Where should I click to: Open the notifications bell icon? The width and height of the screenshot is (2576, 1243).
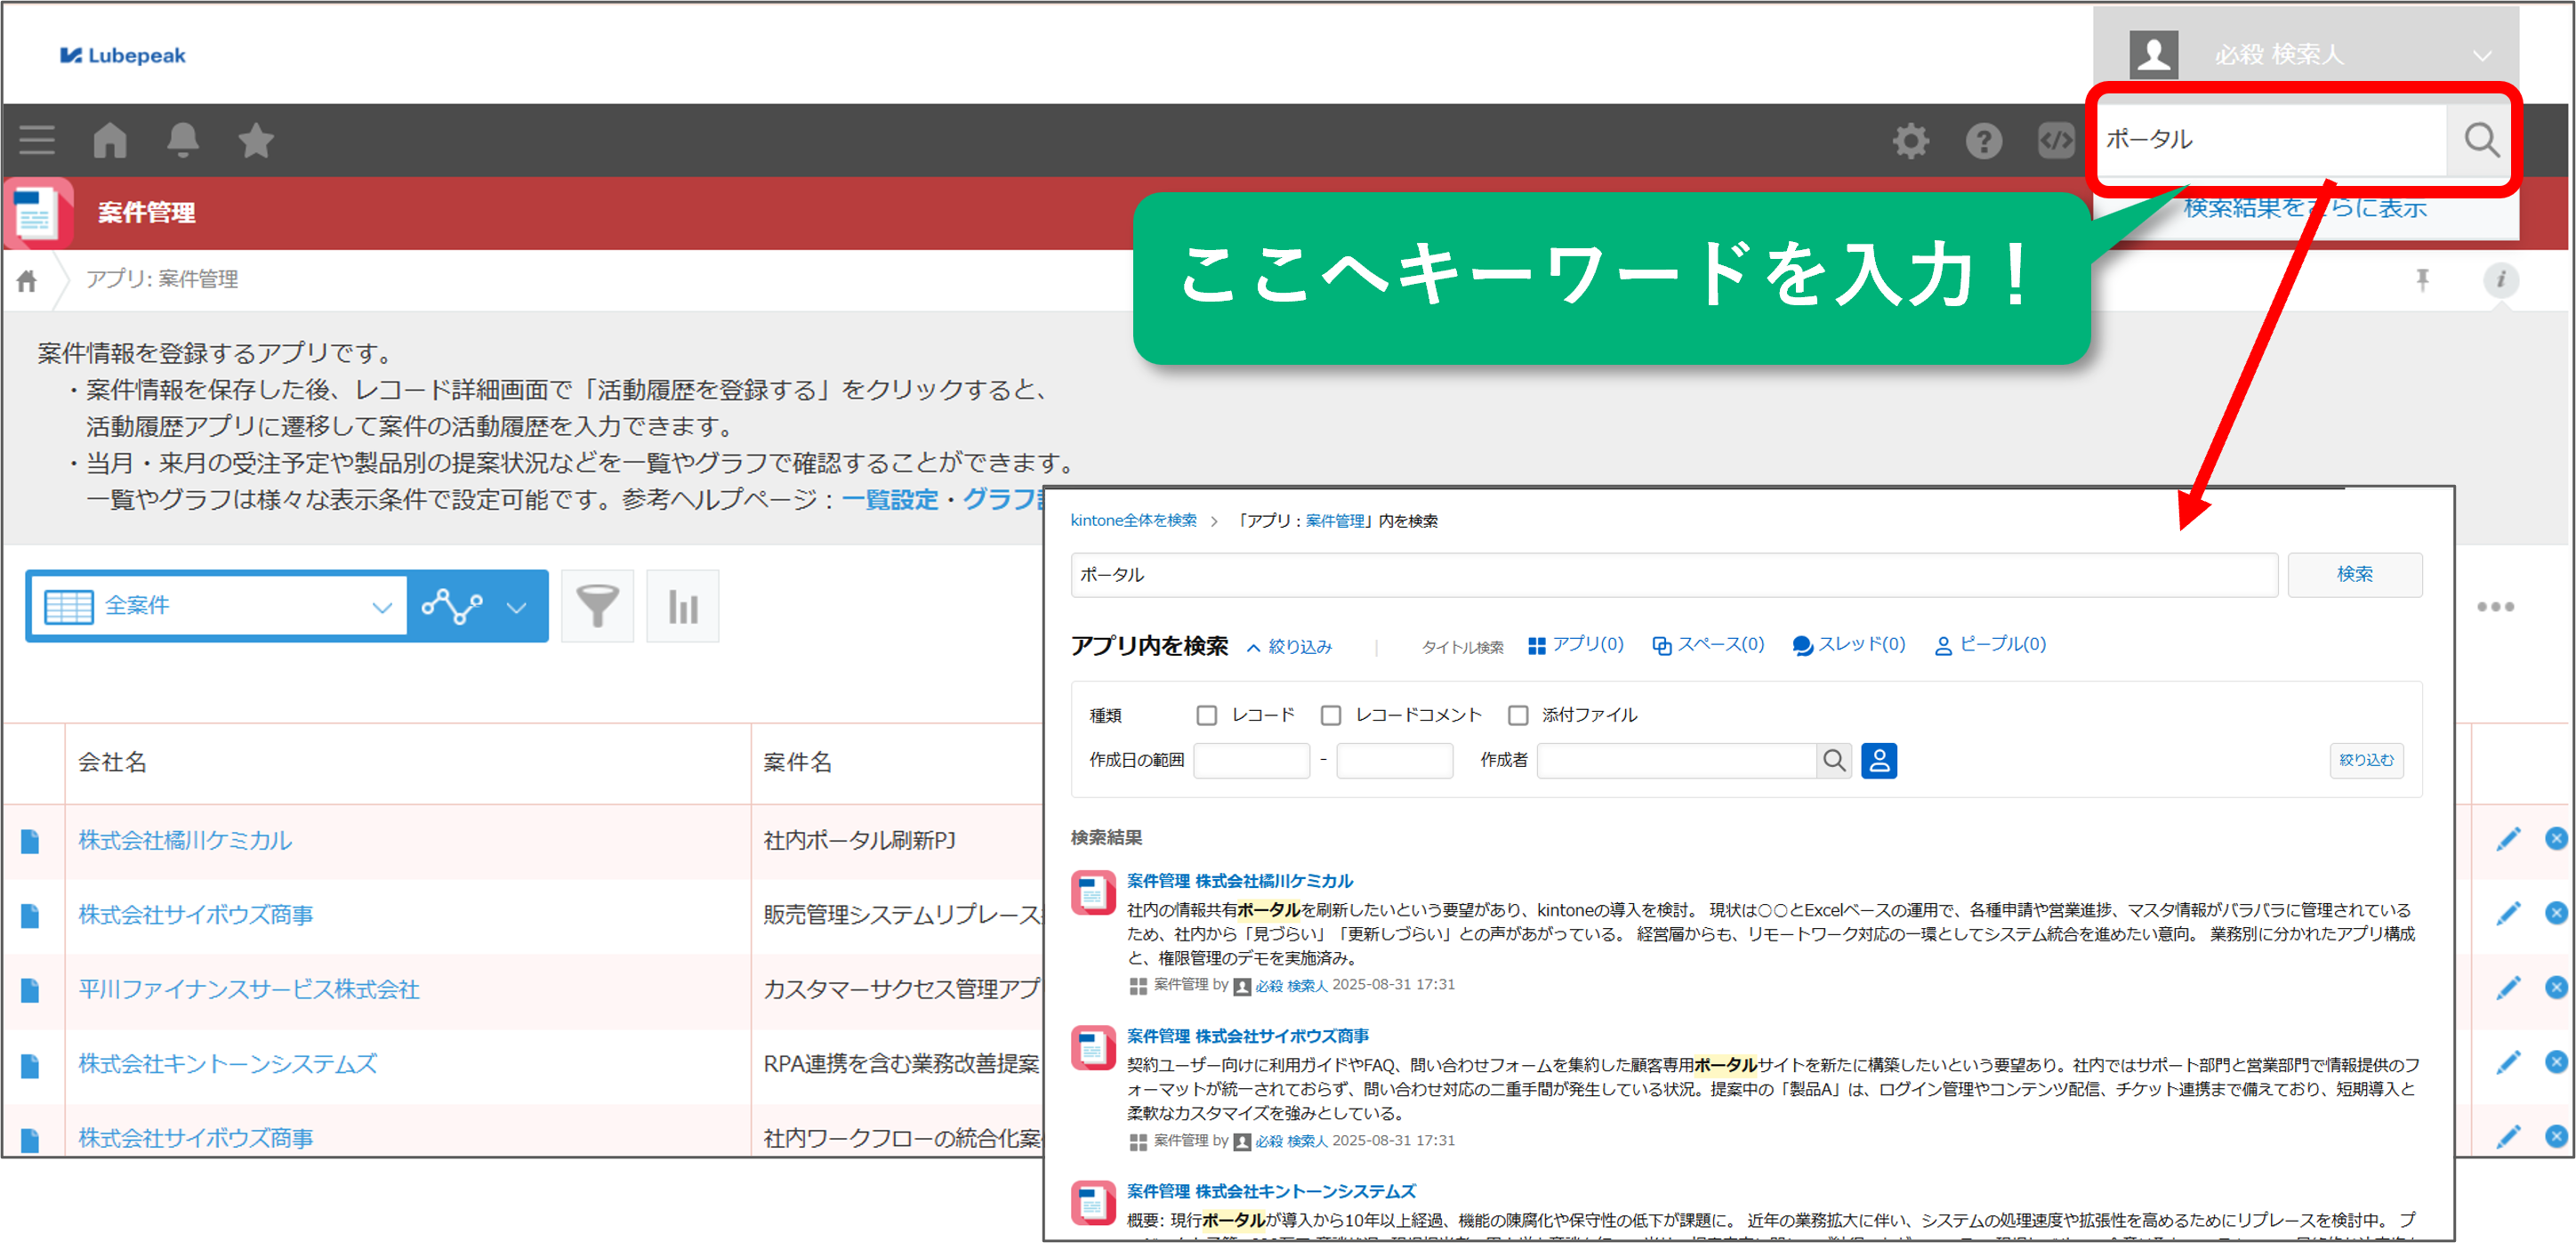[x=183, y=140]
